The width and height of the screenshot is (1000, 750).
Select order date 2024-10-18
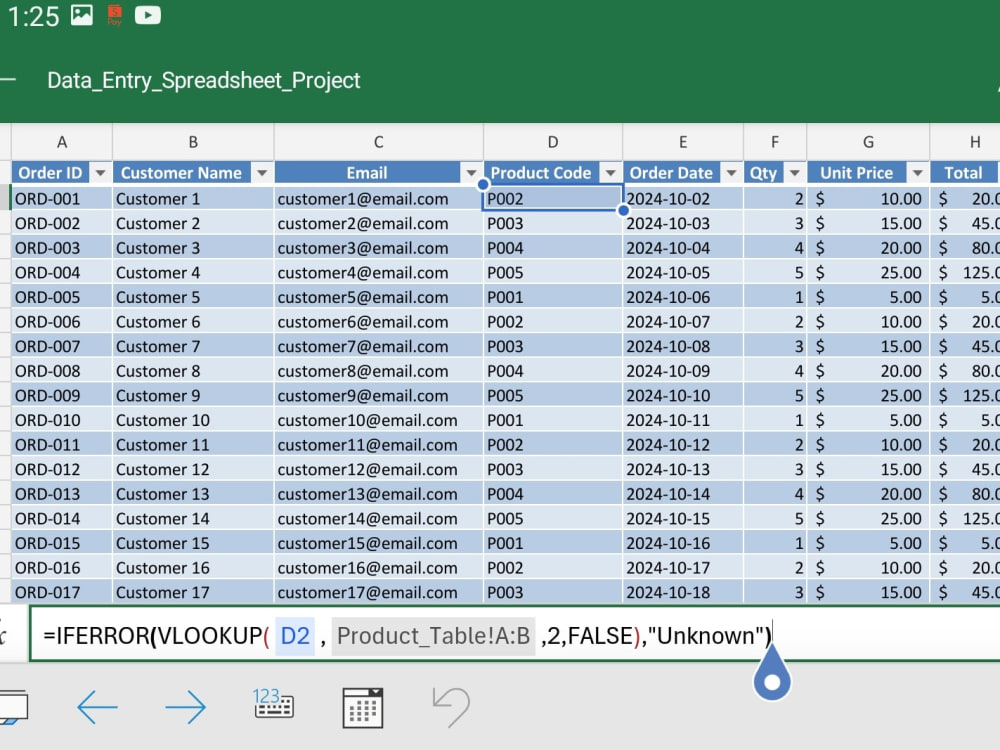pyautogui.click(x=682, y=592)
